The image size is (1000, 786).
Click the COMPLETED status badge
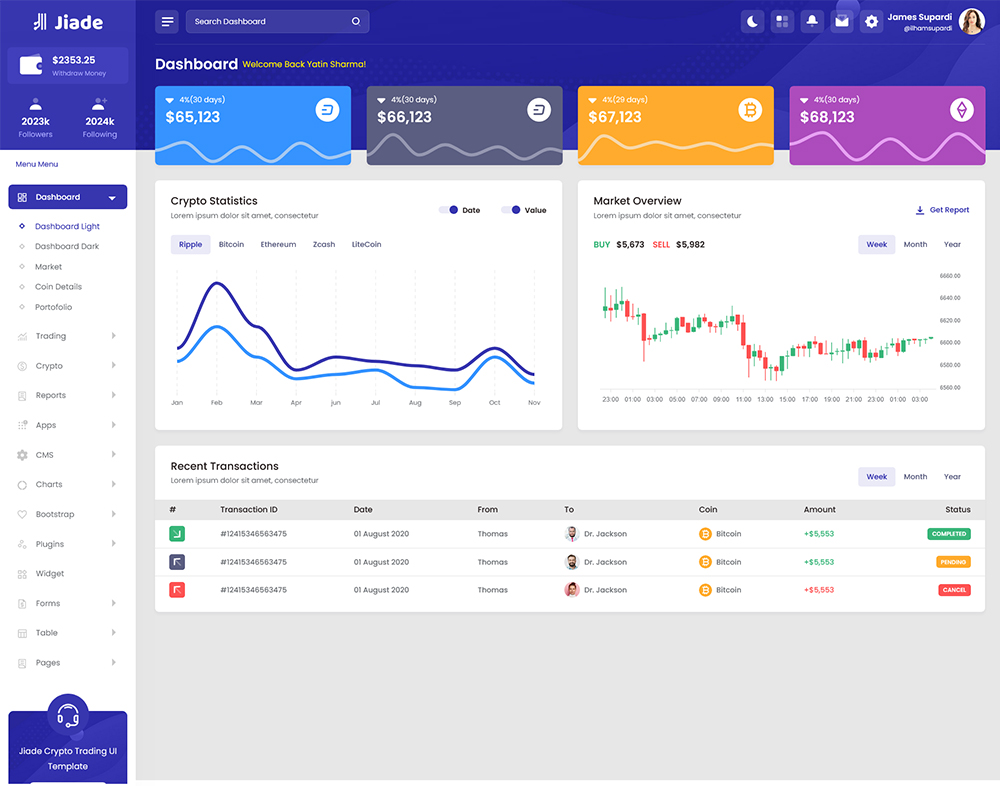tap(948, 534)
